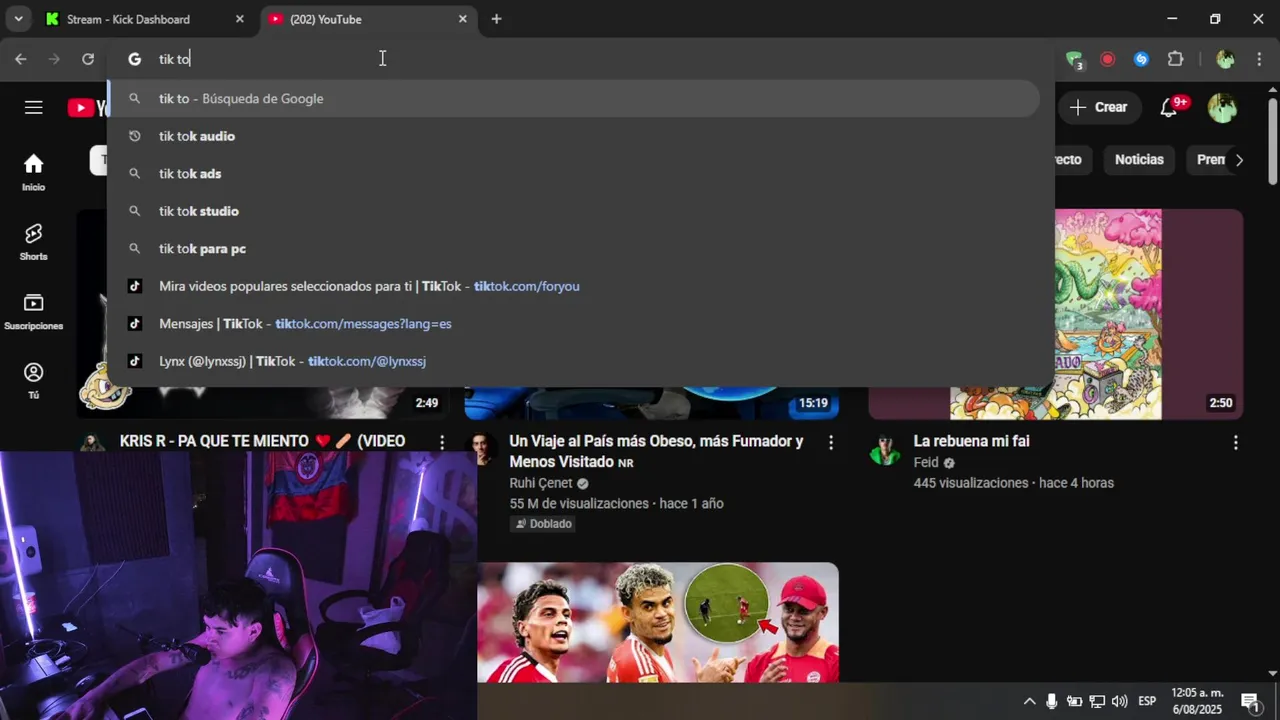1280x720 pixels.
Task: Click the page vertical scrollbar
Action: 1272,140
